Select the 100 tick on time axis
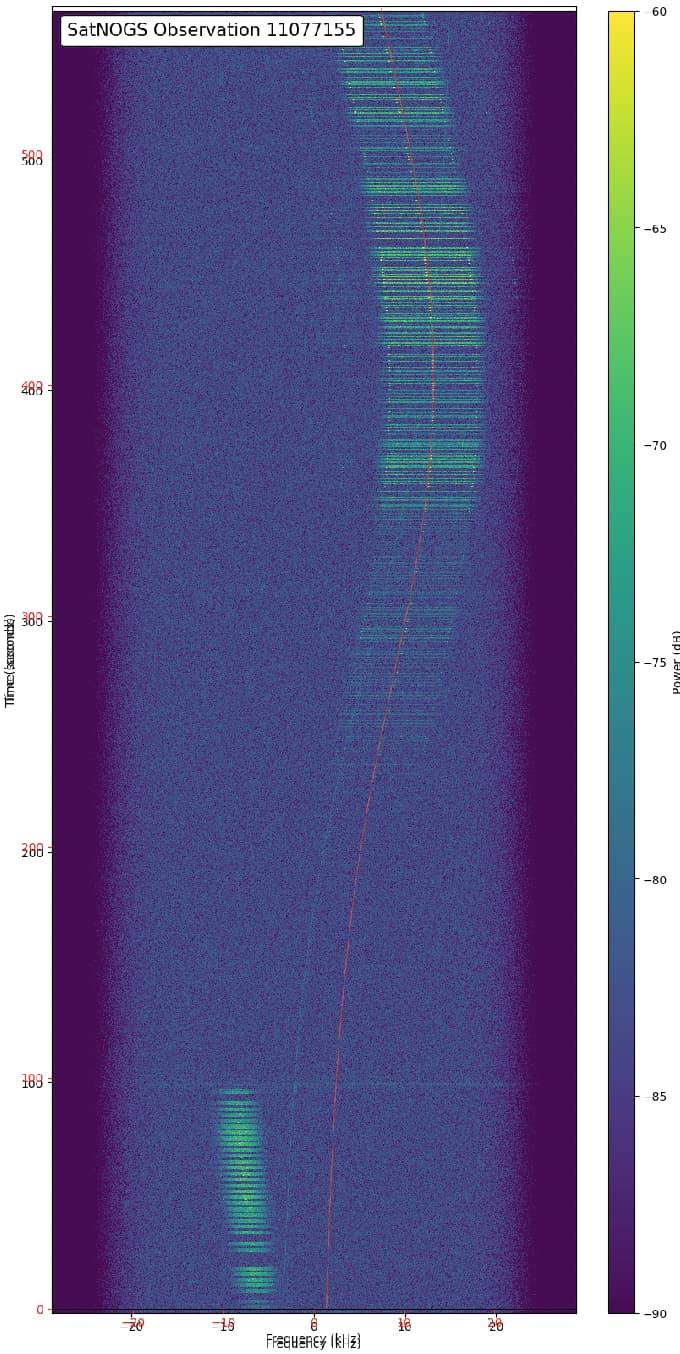 click(x=32, y=1082)
